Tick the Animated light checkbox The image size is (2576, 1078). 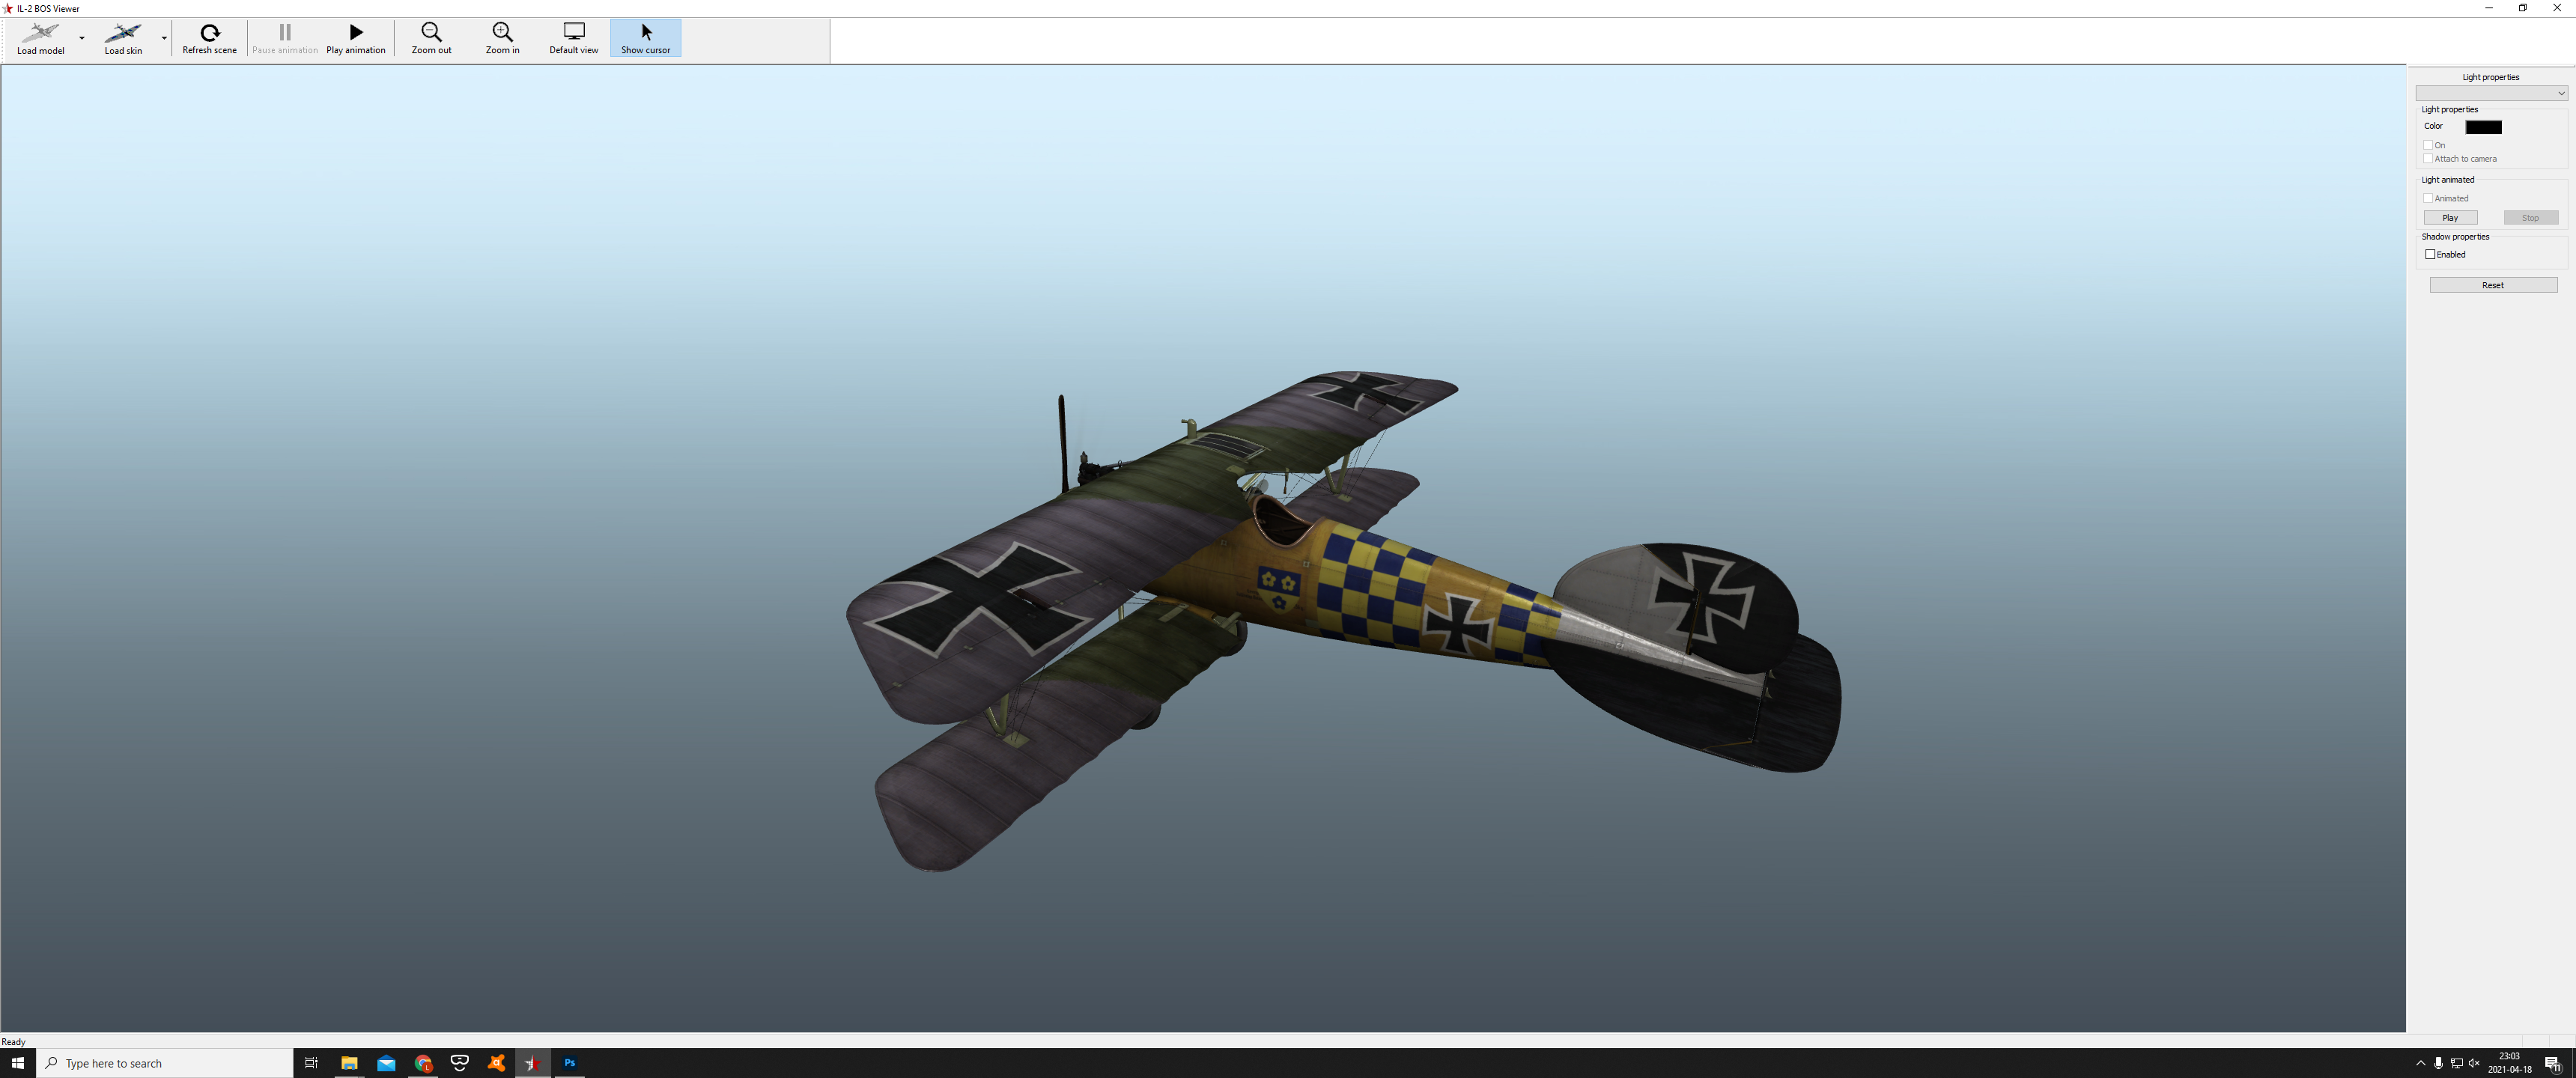[2428, 198]
